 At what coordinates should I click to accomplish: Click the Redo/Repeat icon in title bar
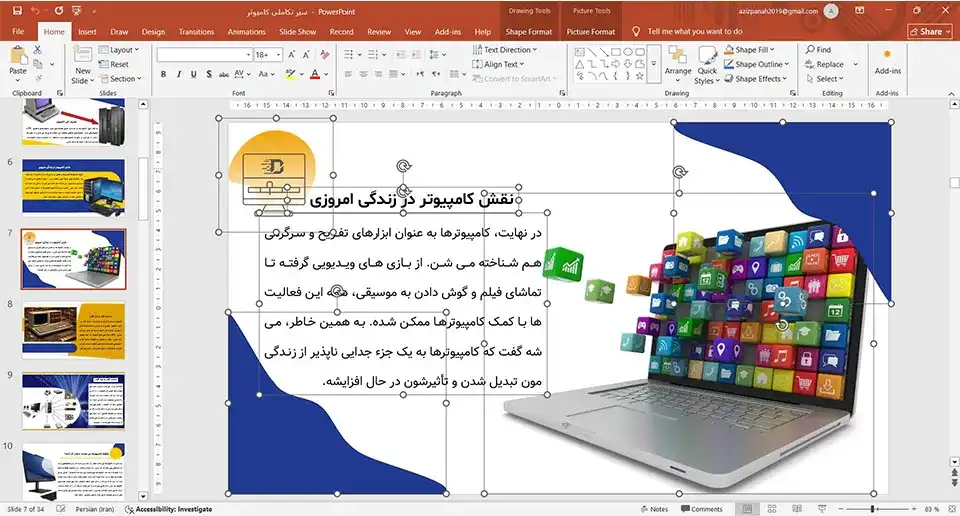point(59,10)
